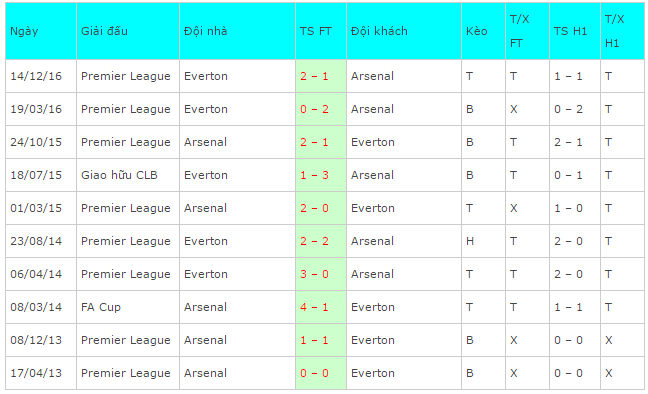The height and width of the screenshot is (394, 648).
Task: Click the TS FT column header
Action: tap(321, 31)
